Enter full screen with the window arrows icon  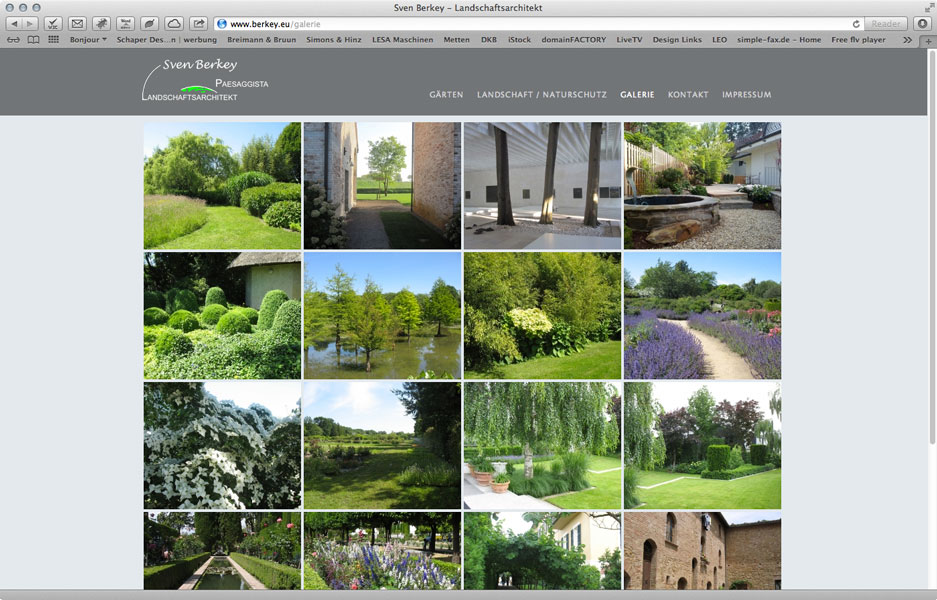pos(929,7)
